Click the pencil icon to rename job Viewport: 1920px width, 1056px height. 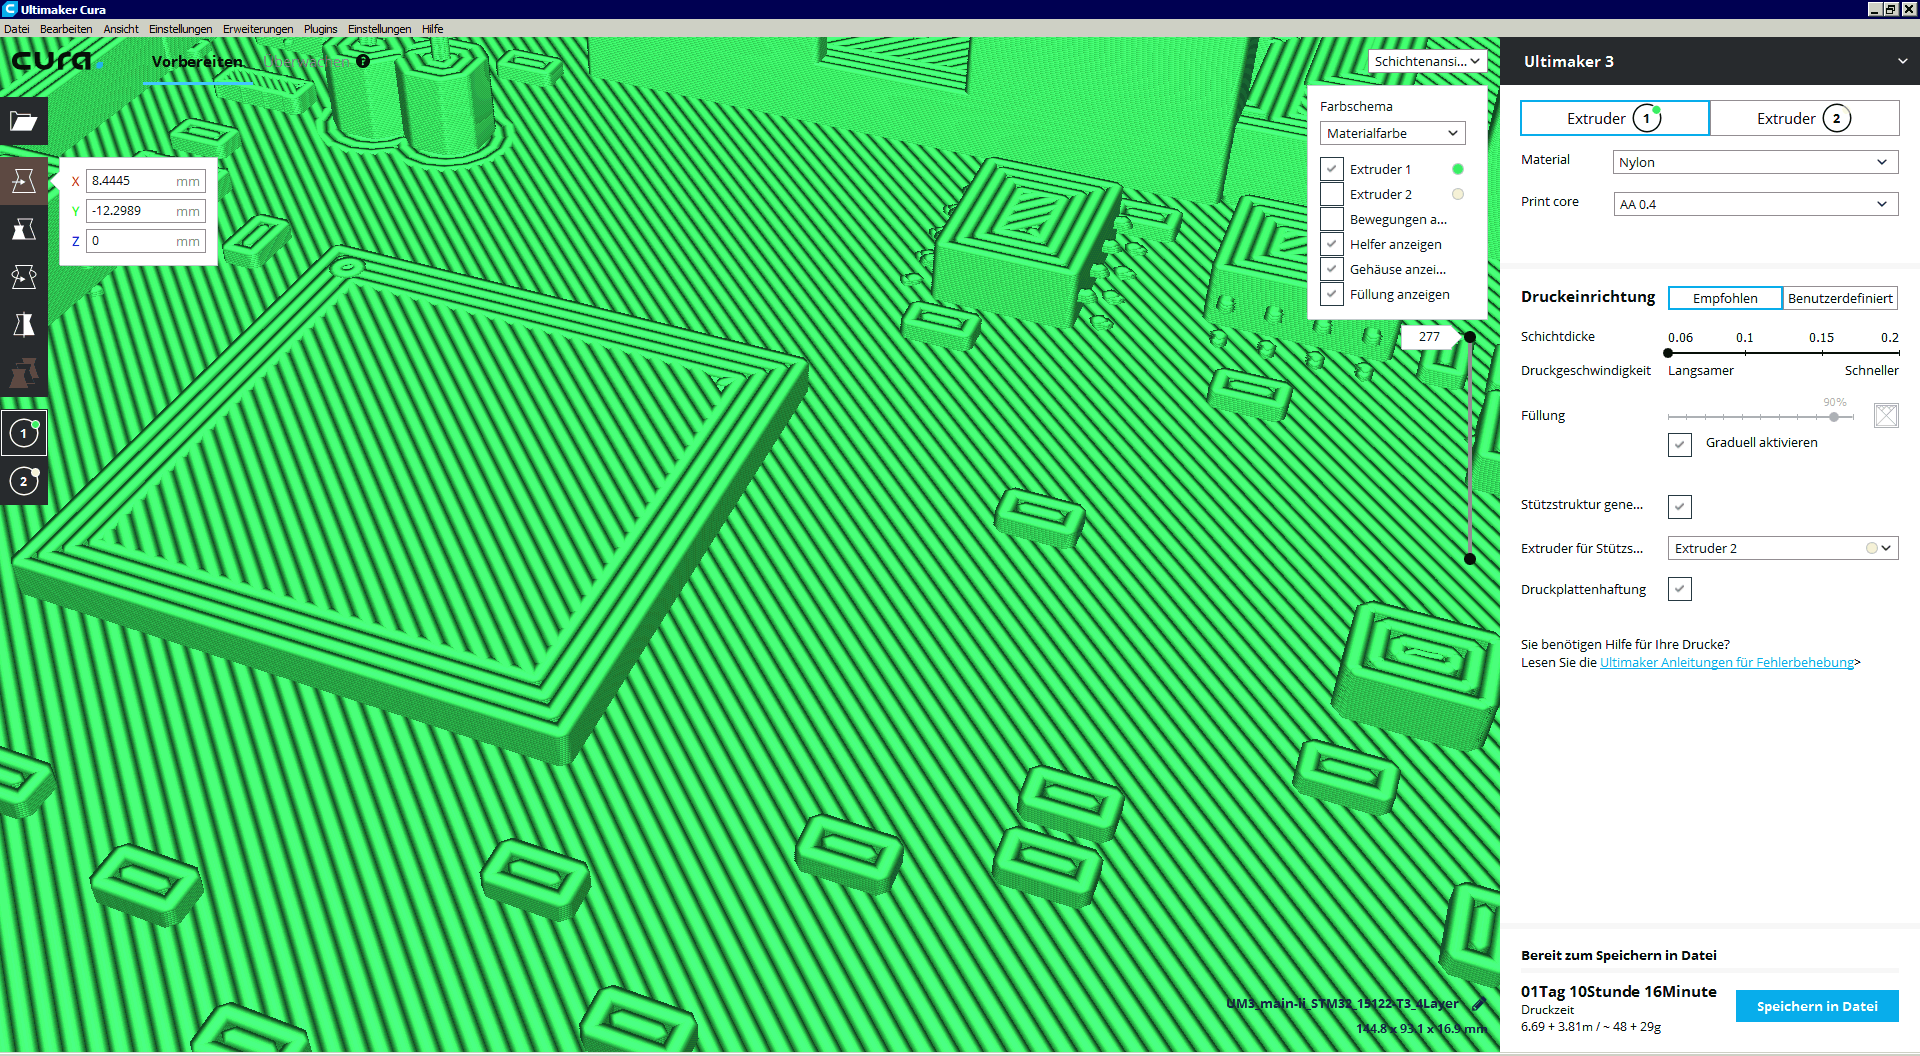coord(1479,1003)
